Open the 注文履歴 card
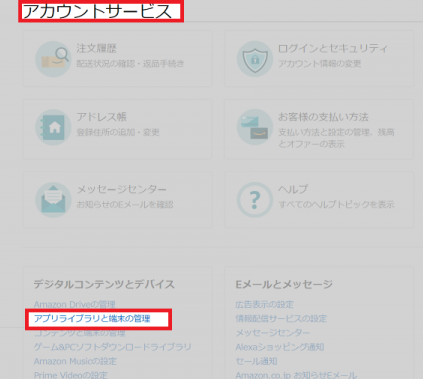This screenshot has width=423, height=379. coord(117,59)
